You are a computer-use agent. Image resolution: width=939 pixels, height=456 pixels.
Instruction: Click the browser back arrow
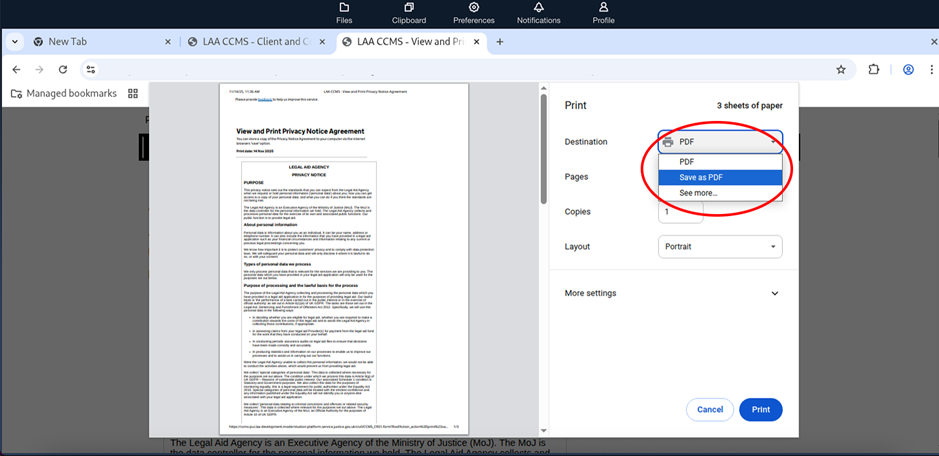coord(17,69)
